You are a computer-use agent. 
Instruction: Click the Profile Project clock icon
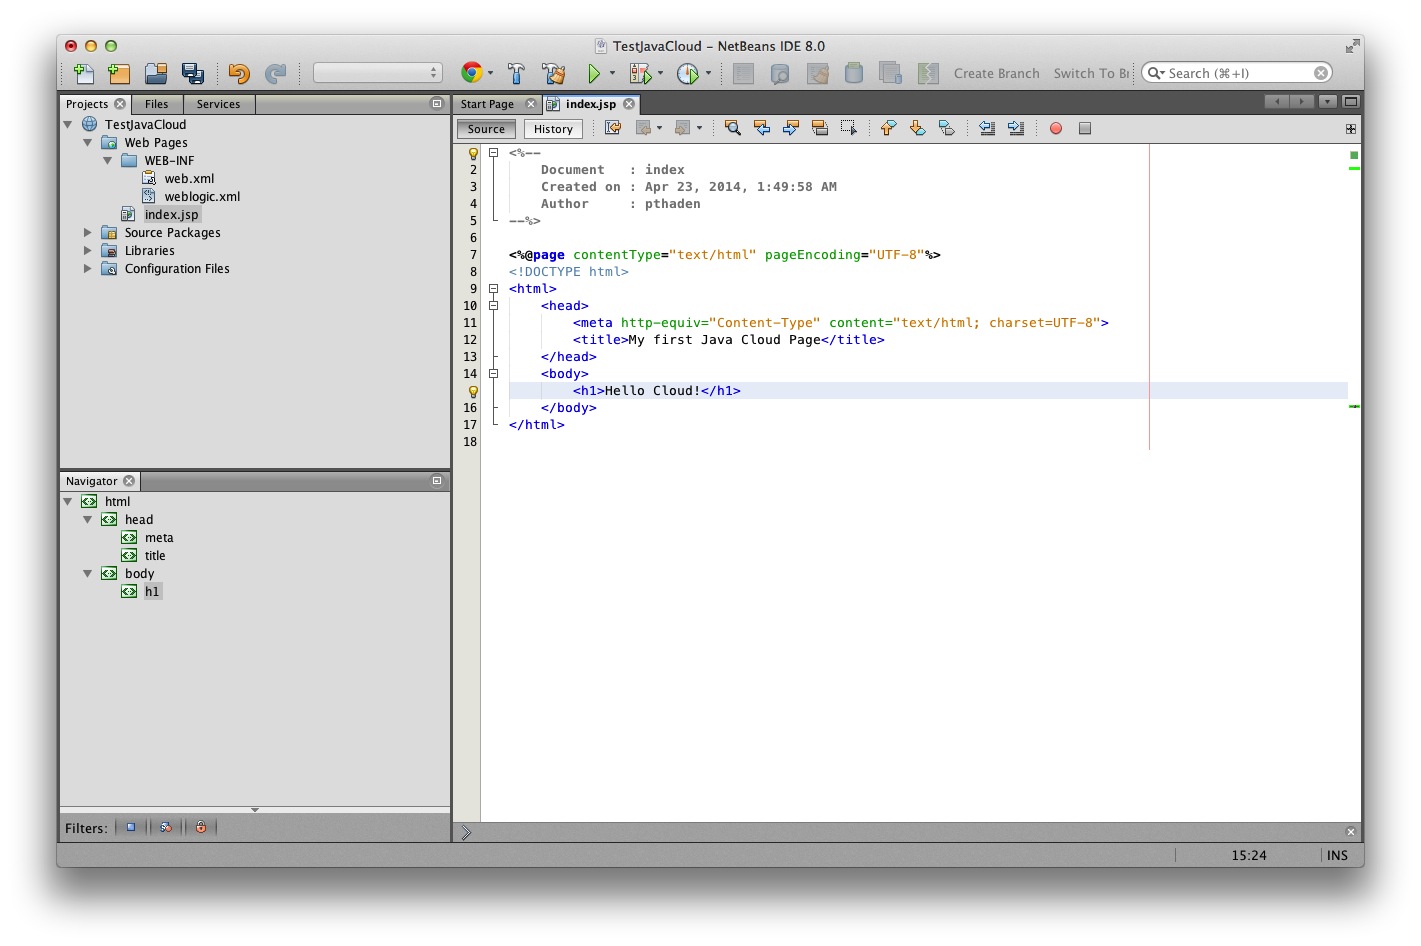point(688,73)
